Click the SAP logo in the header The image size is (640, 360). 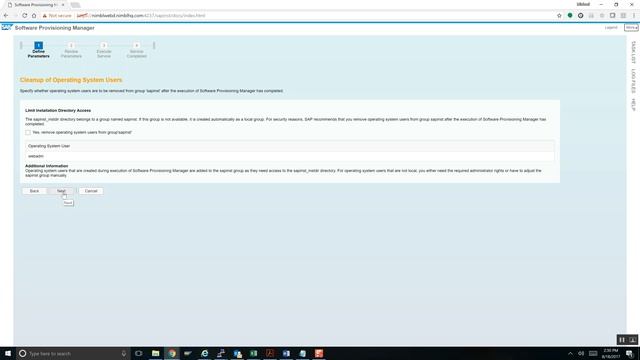(x=7, y=27)
